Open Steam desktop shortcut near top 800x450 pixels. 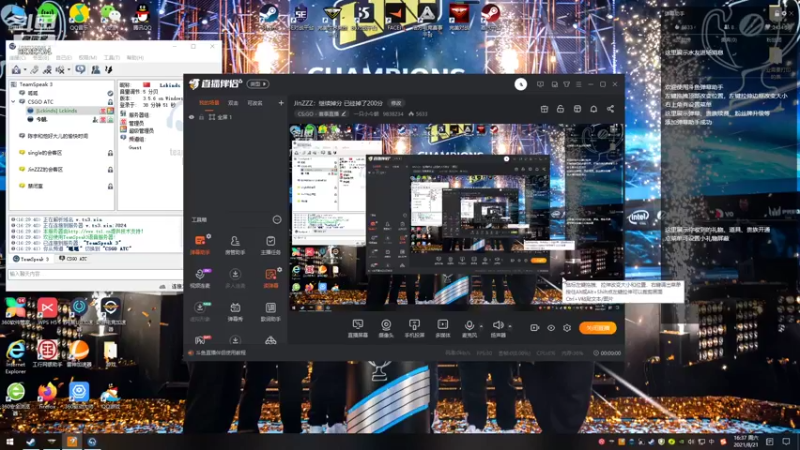coord(268,16)
